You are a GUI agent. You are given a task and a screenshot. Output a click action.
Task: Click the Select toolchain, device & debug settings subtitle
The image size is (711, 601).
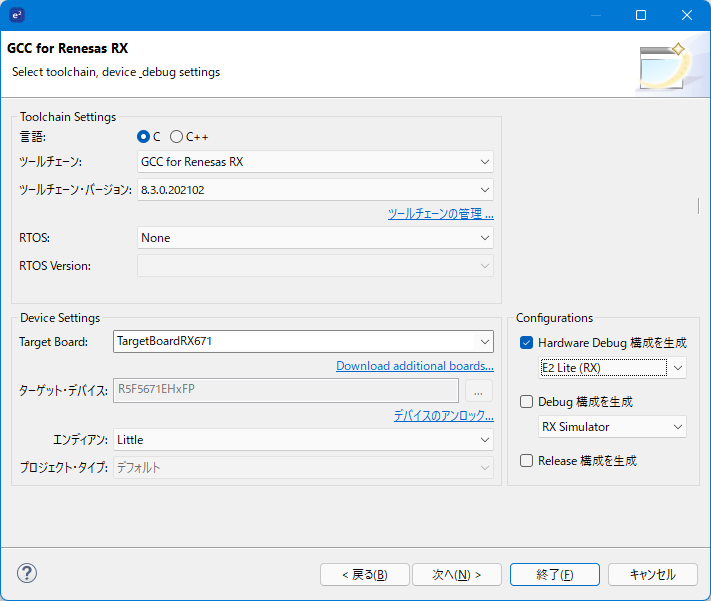point(116,72)
